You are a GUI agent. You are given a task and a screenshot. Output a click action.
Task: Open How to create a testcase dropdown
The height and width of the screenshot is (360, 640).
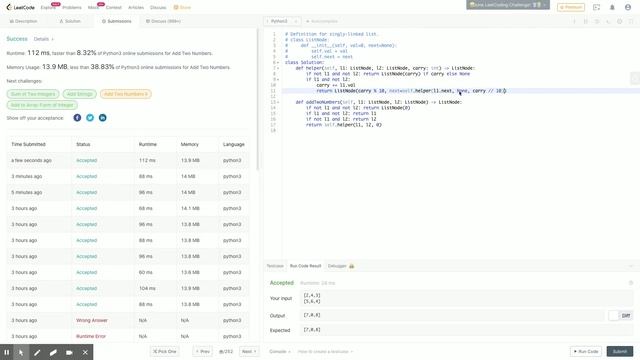tap(325, 351)
